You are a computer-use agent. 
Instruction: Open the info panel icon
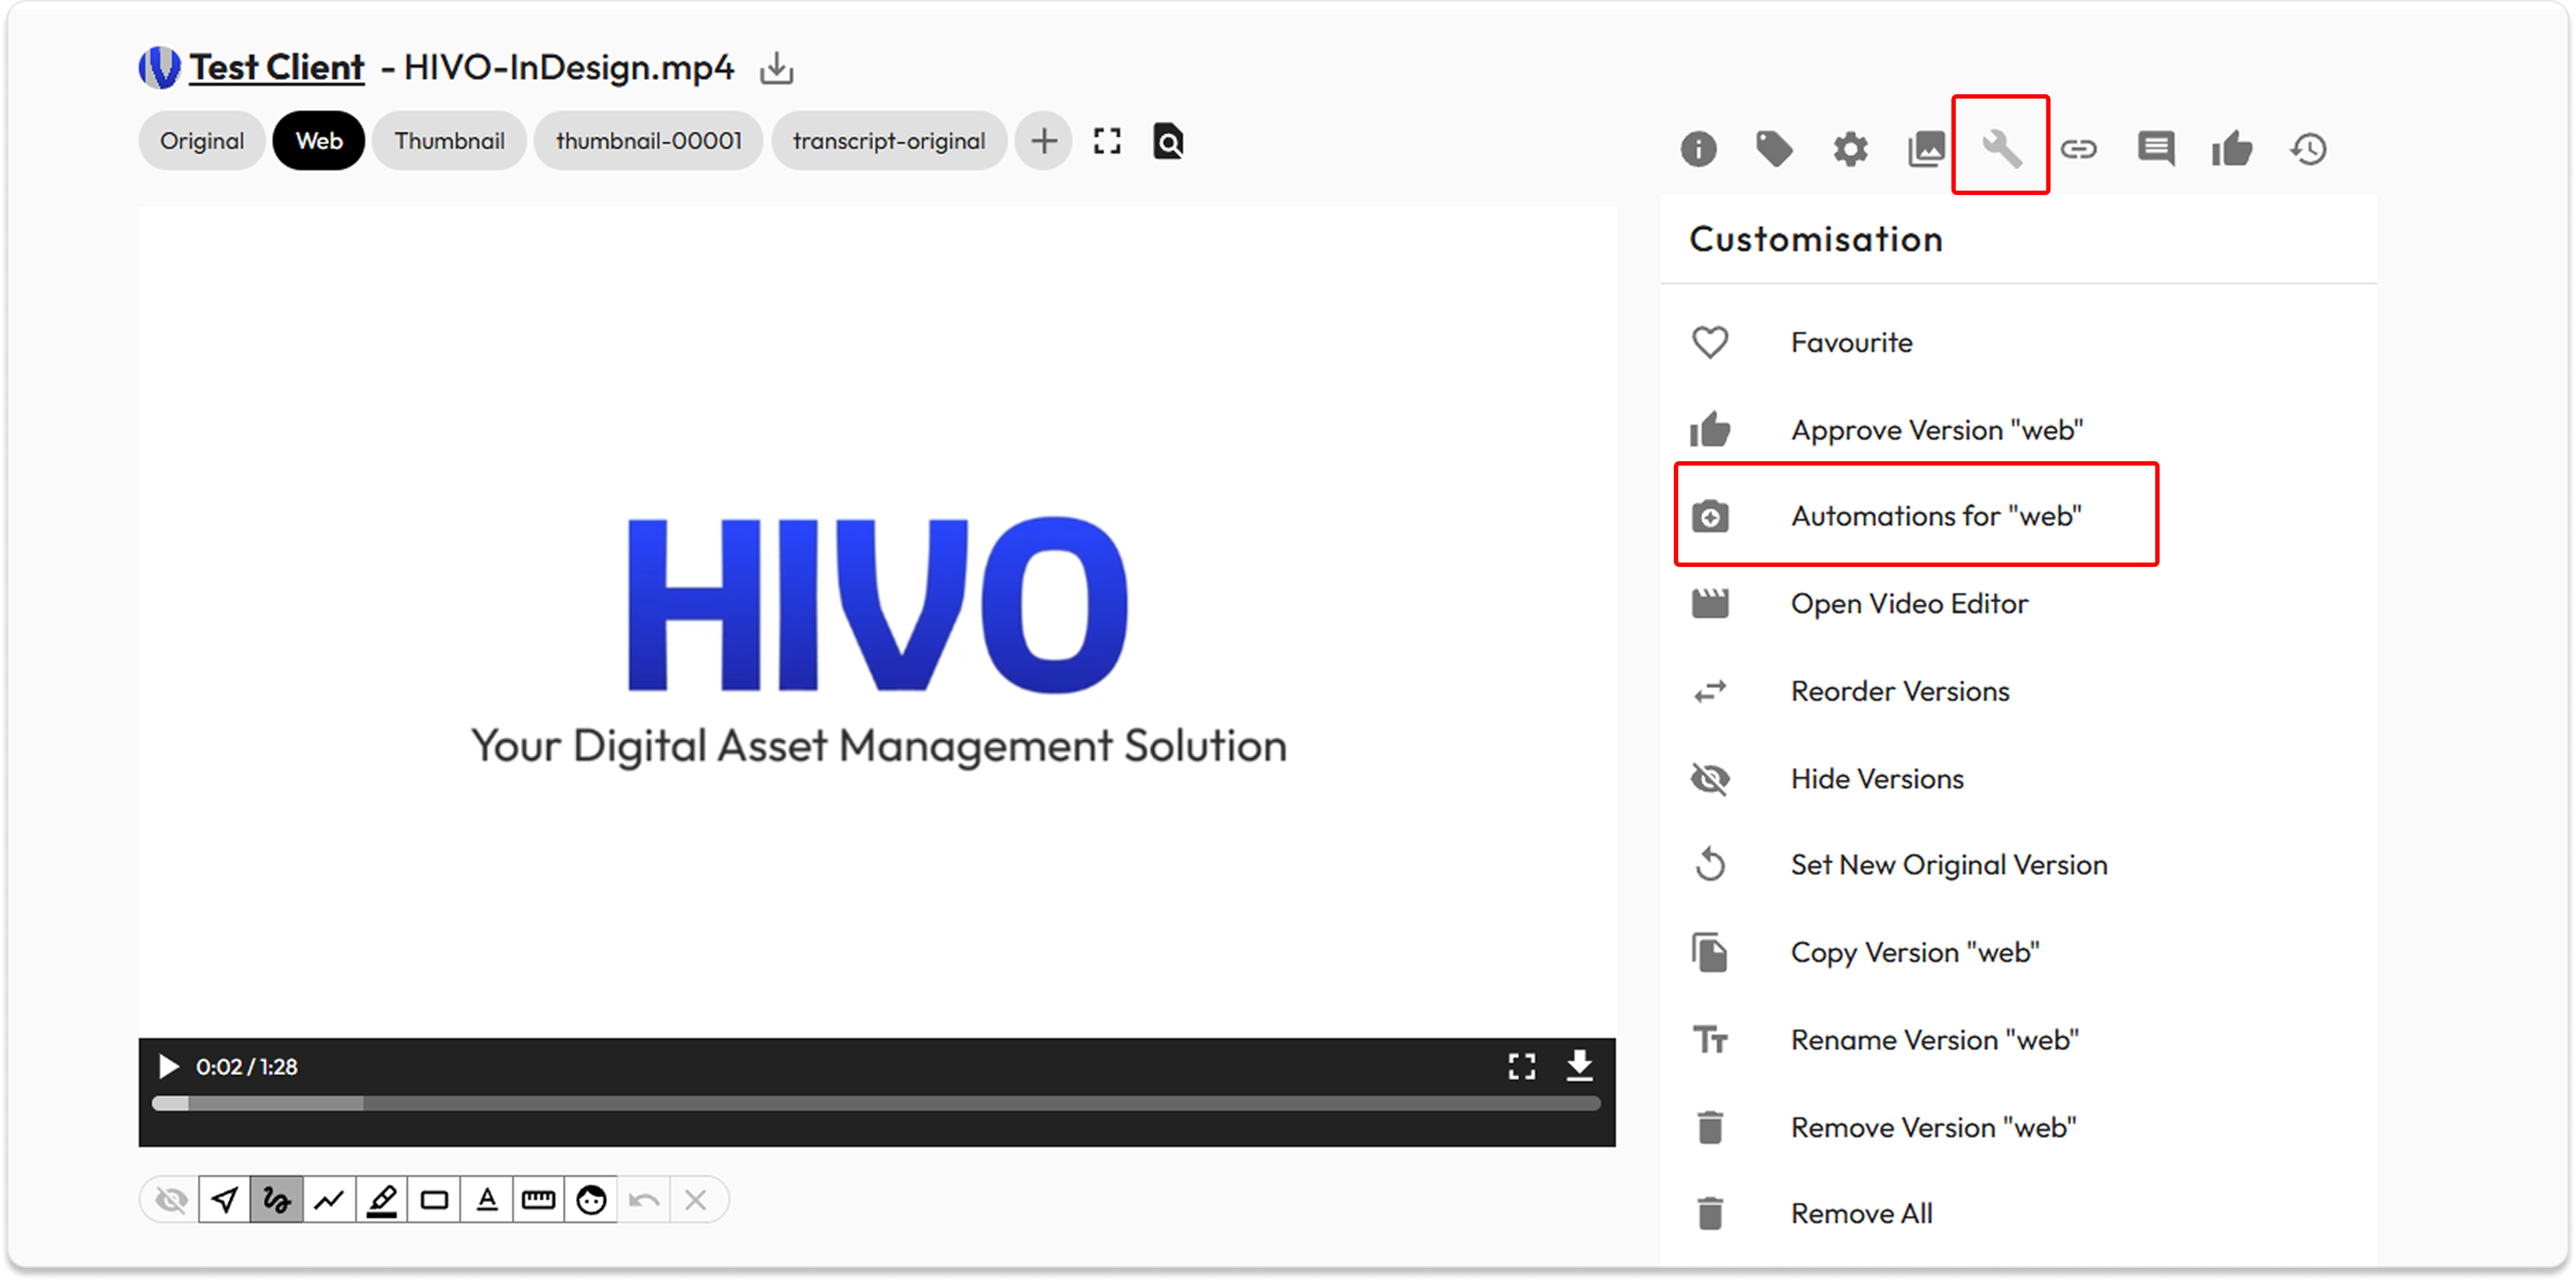1698,149
